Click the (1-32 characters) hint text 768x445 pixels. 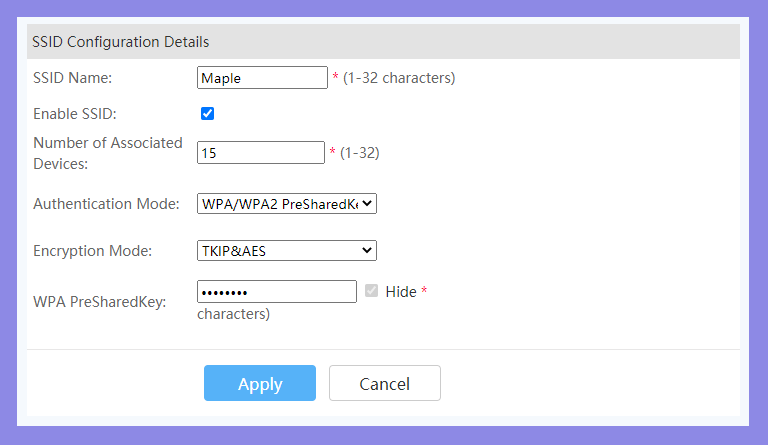[399, 78]
